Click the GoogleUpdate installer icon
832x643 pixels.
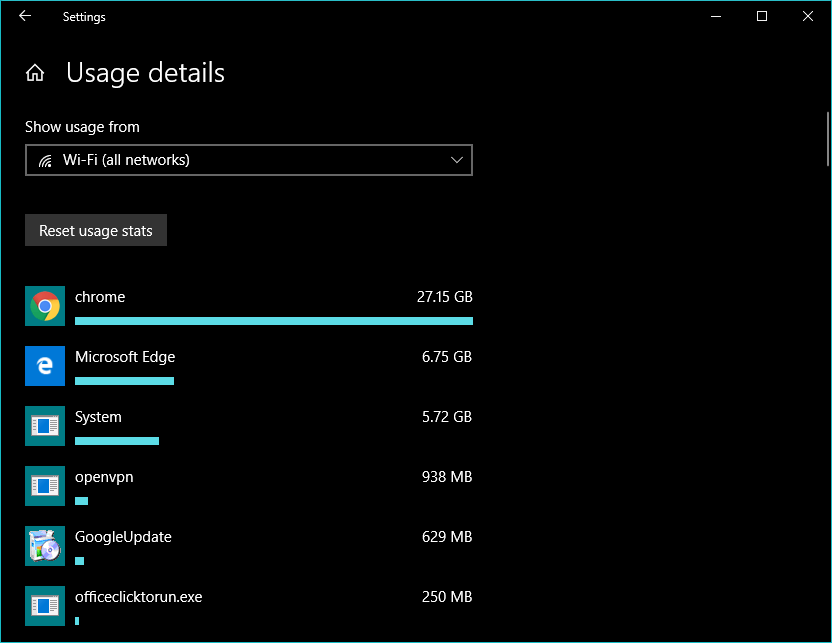[x=44, y=545]
